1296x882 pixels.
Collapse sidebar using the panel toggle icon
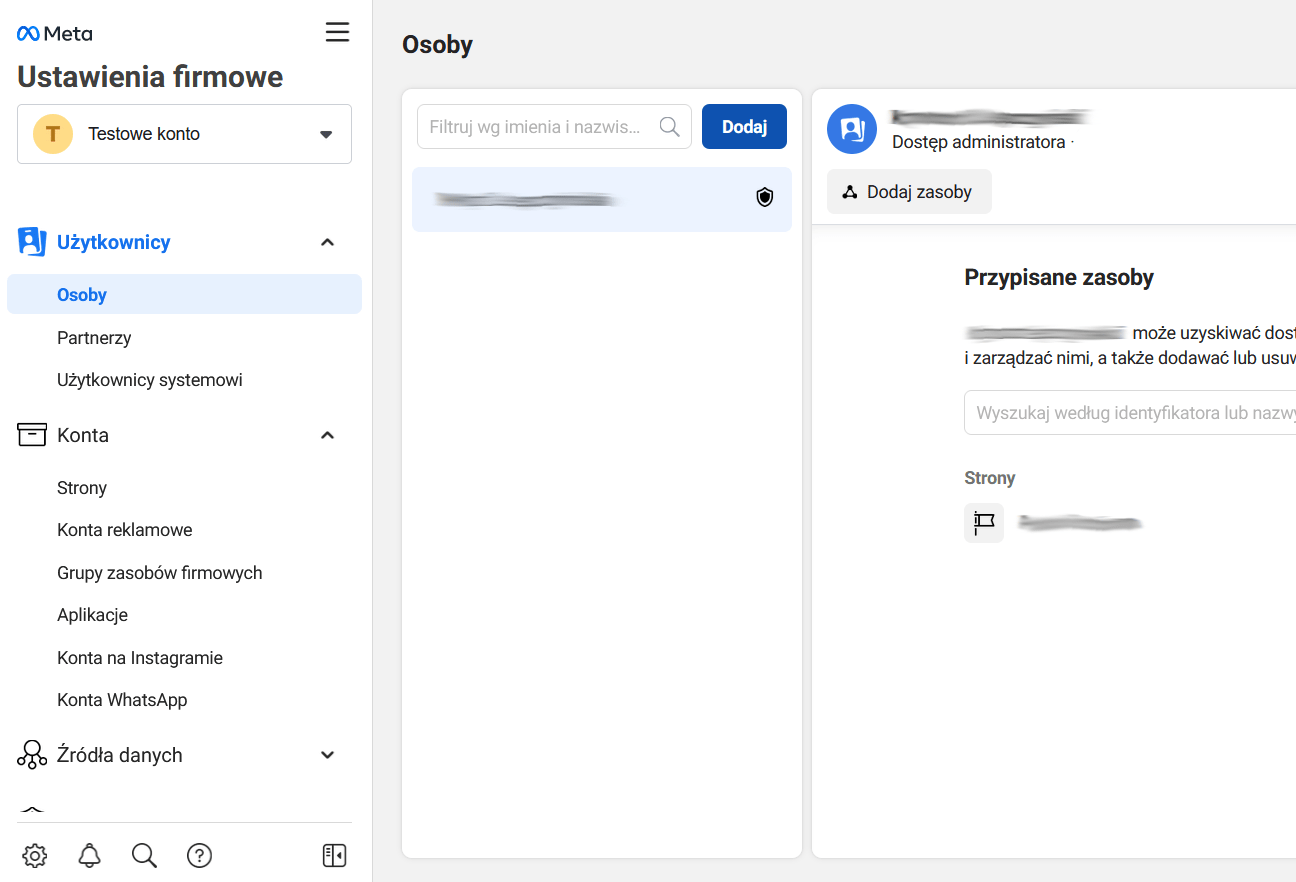tap(334, 855)
